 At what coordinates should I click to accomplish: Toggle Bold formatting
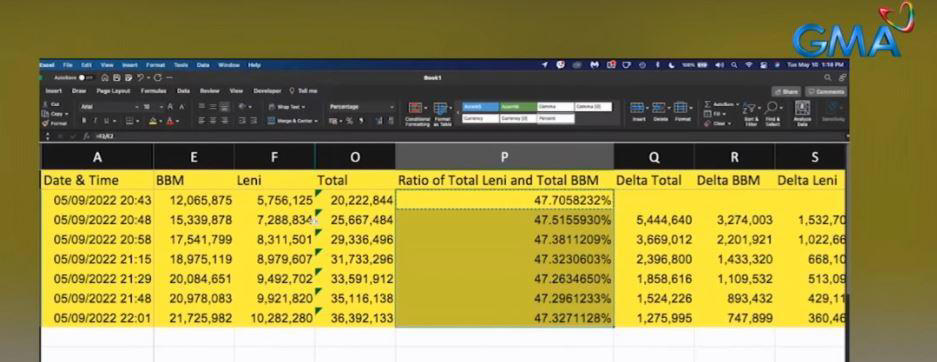pyautogui.click(x=84, y=121)
